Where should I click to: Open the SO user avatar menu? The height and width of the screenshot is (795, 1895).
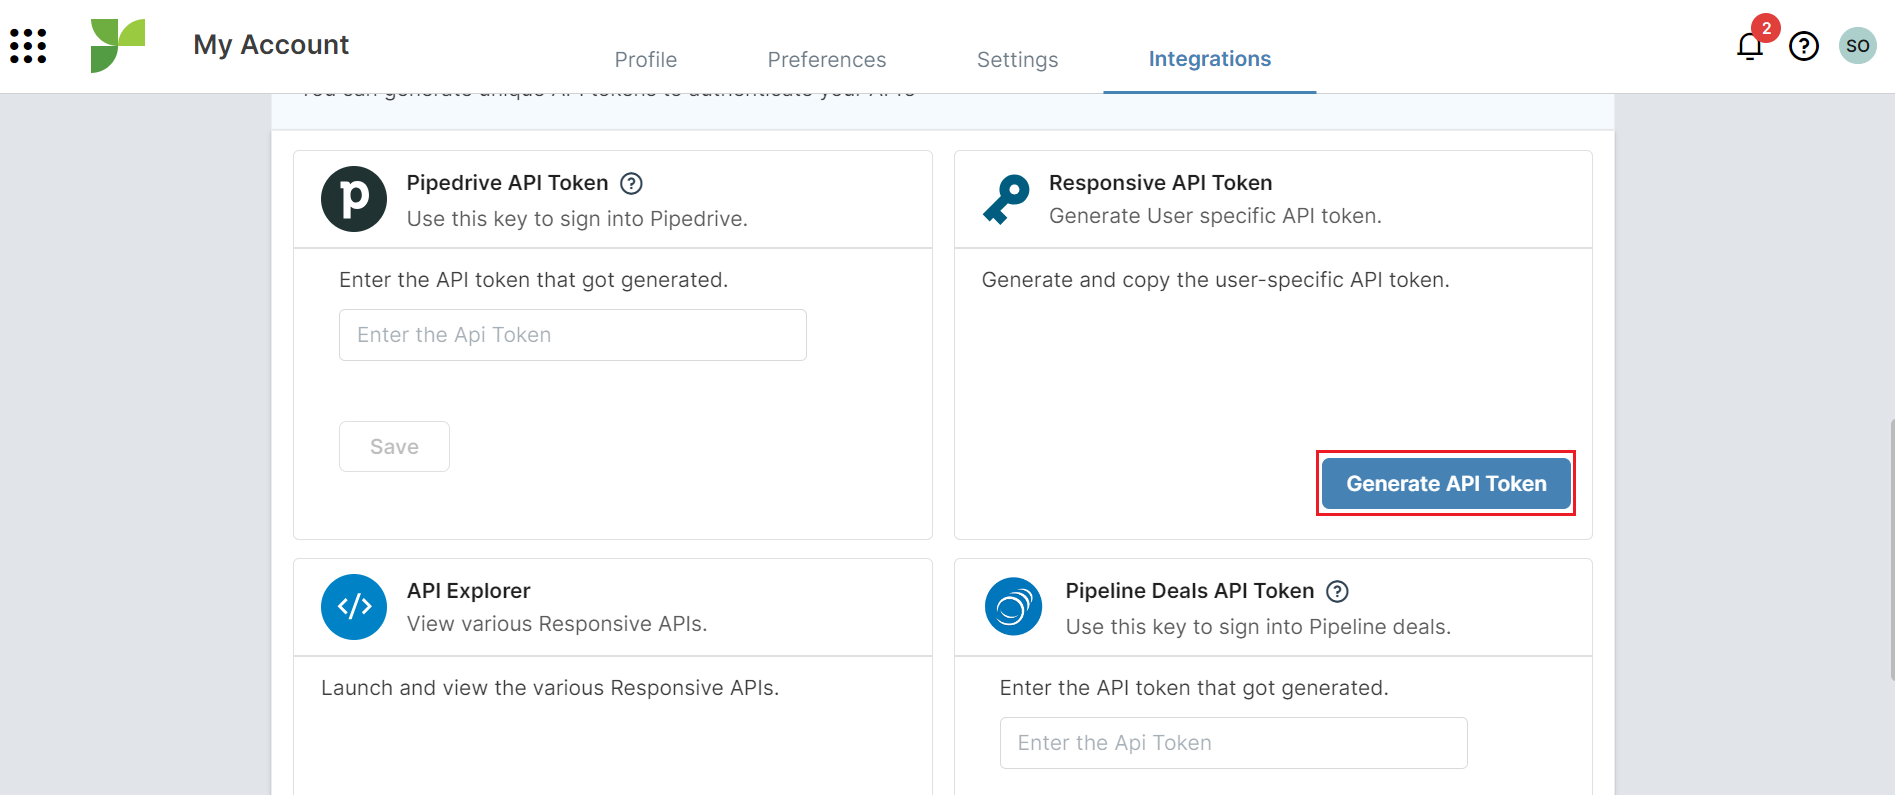coord(1857,46)
